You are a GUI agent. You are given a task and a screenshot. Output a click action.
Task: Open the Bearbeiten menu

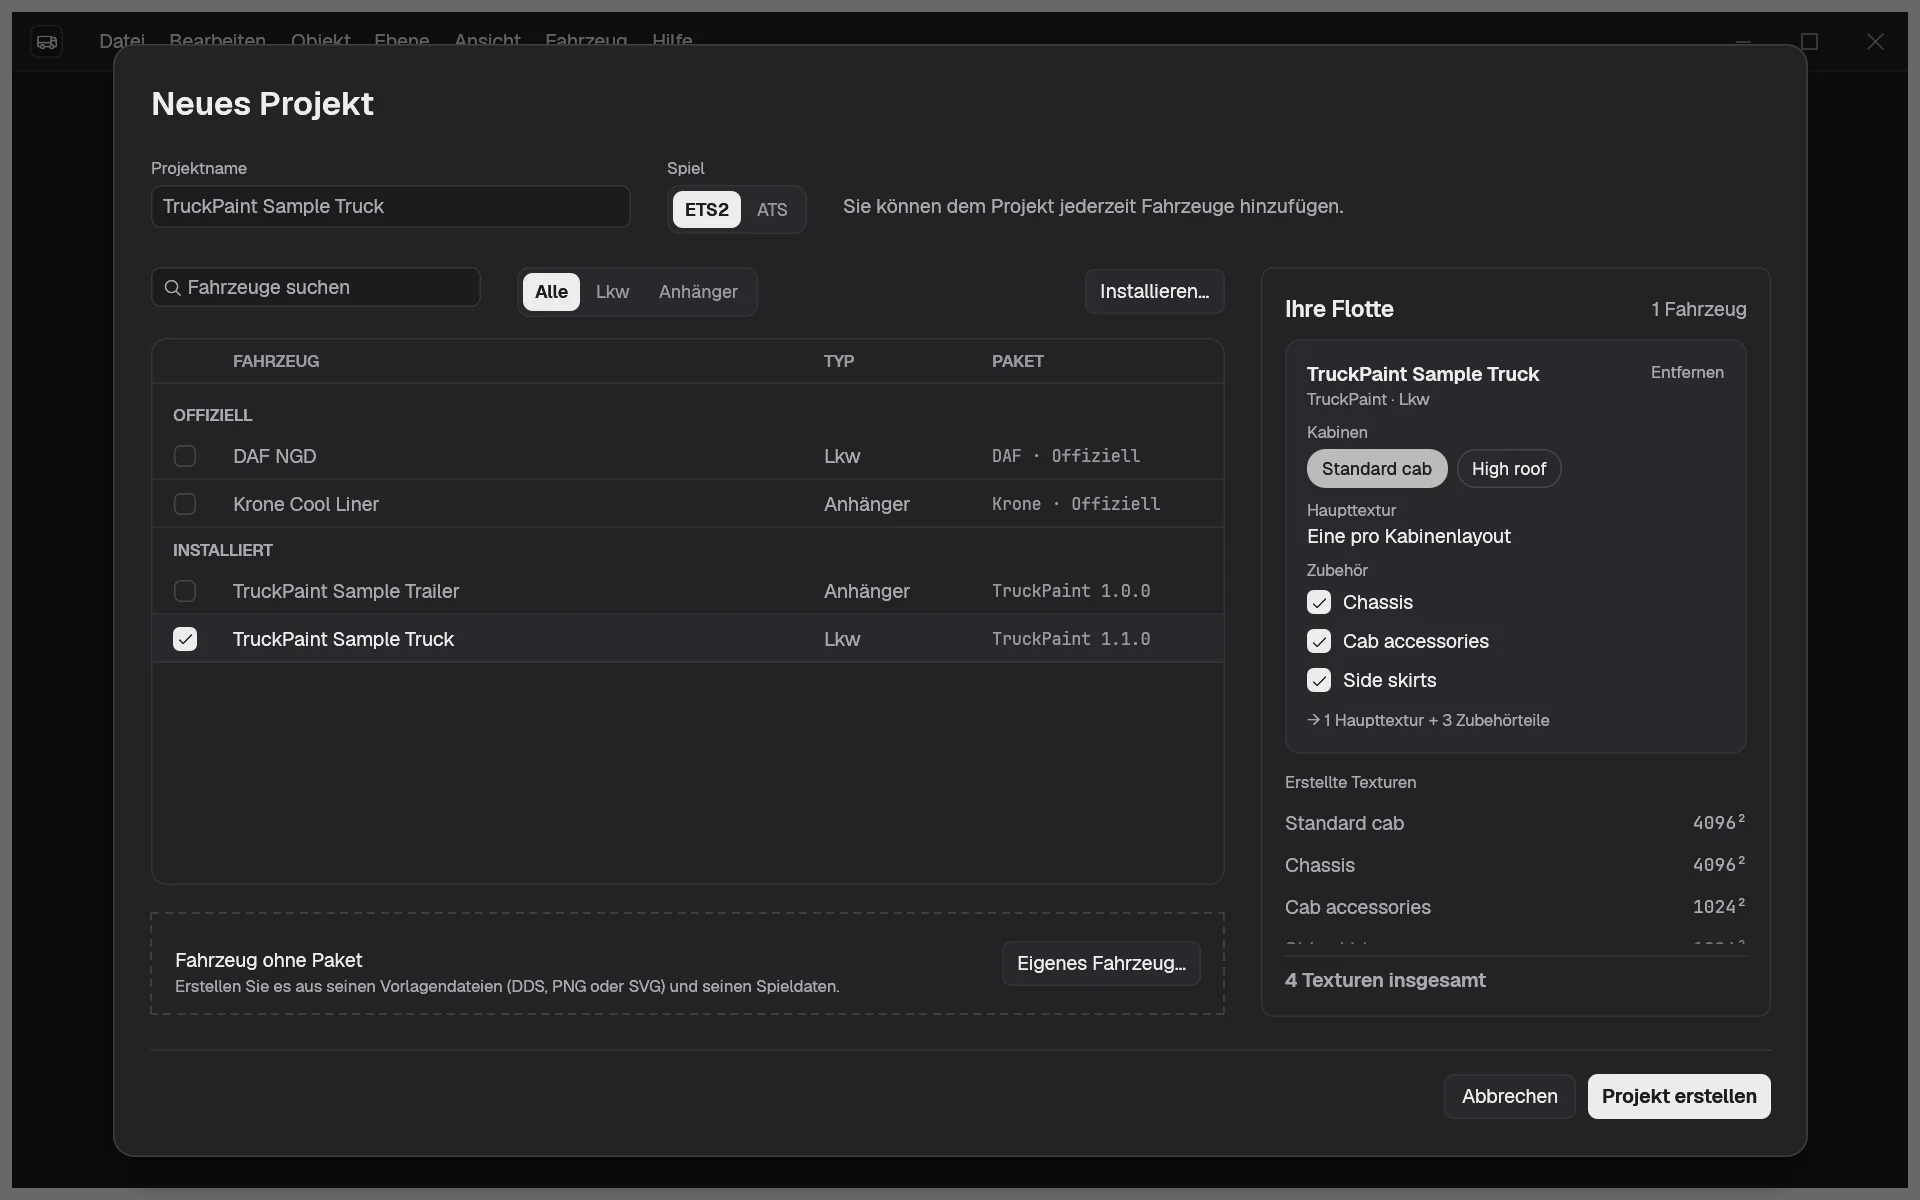217,41
